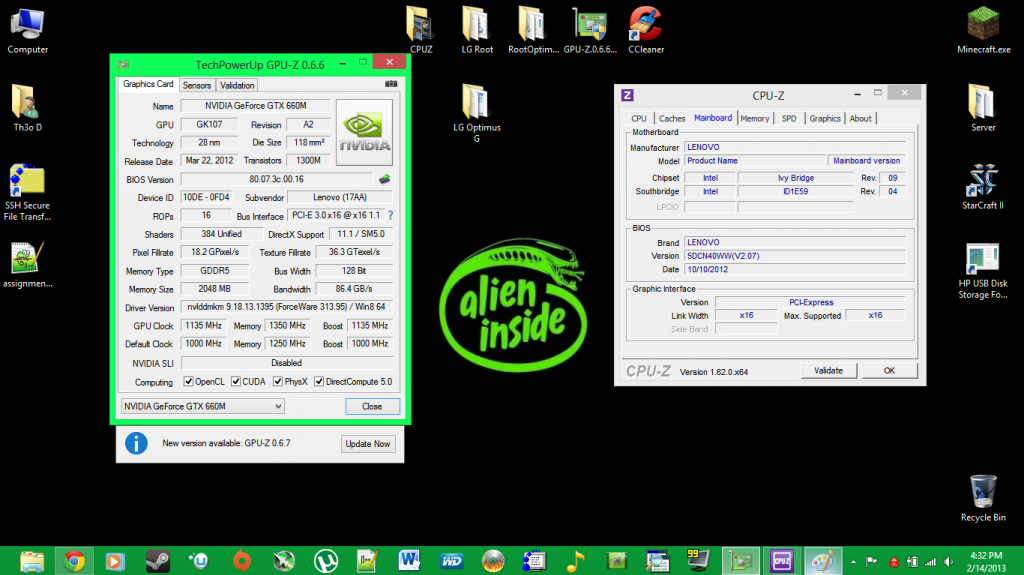Click the Close button in GPU-Z

pyautogui.click(x=372, y=406)
